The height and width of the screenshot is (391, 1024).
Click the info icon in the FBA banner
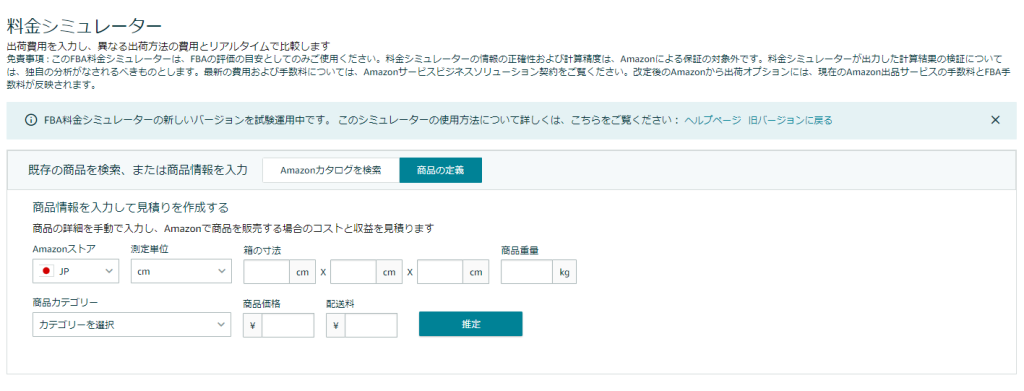[x=30, y=120]
